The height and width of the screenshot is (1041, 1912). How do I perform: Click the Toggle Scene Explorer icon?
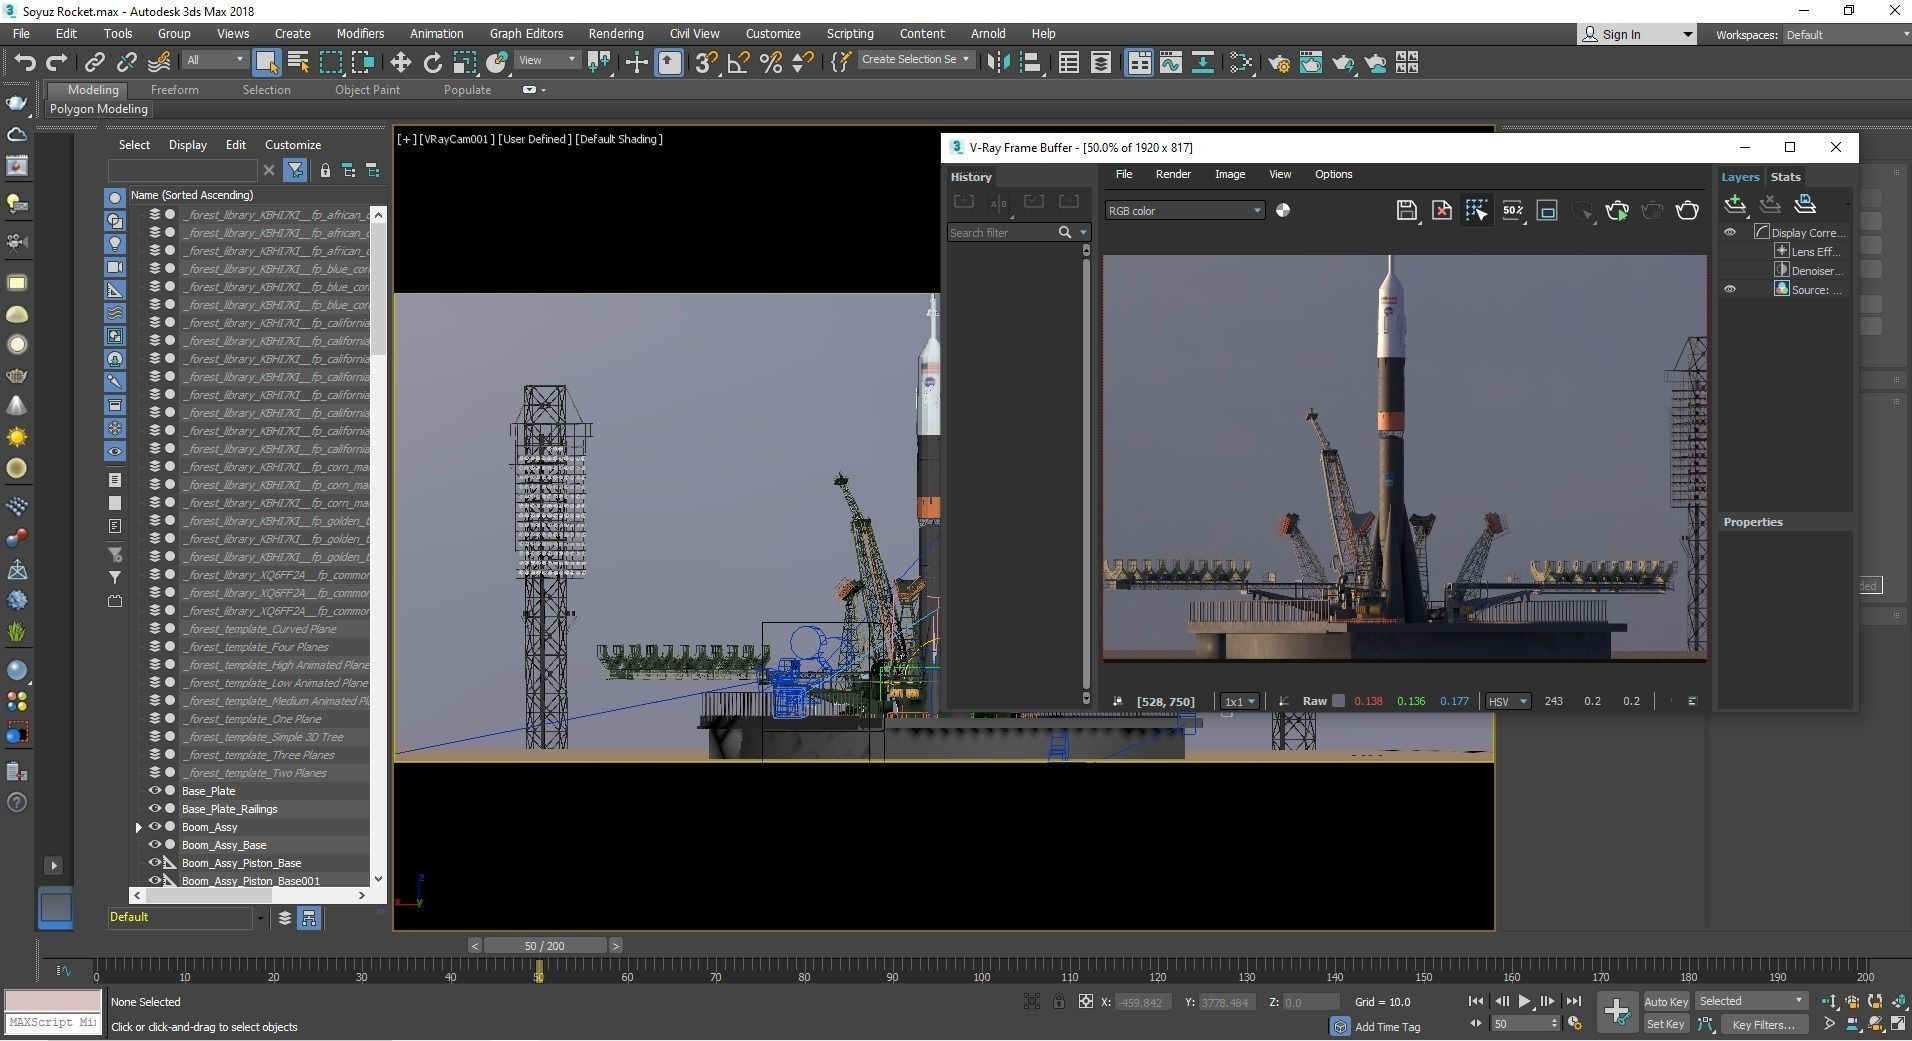(x=1069, y=63)
